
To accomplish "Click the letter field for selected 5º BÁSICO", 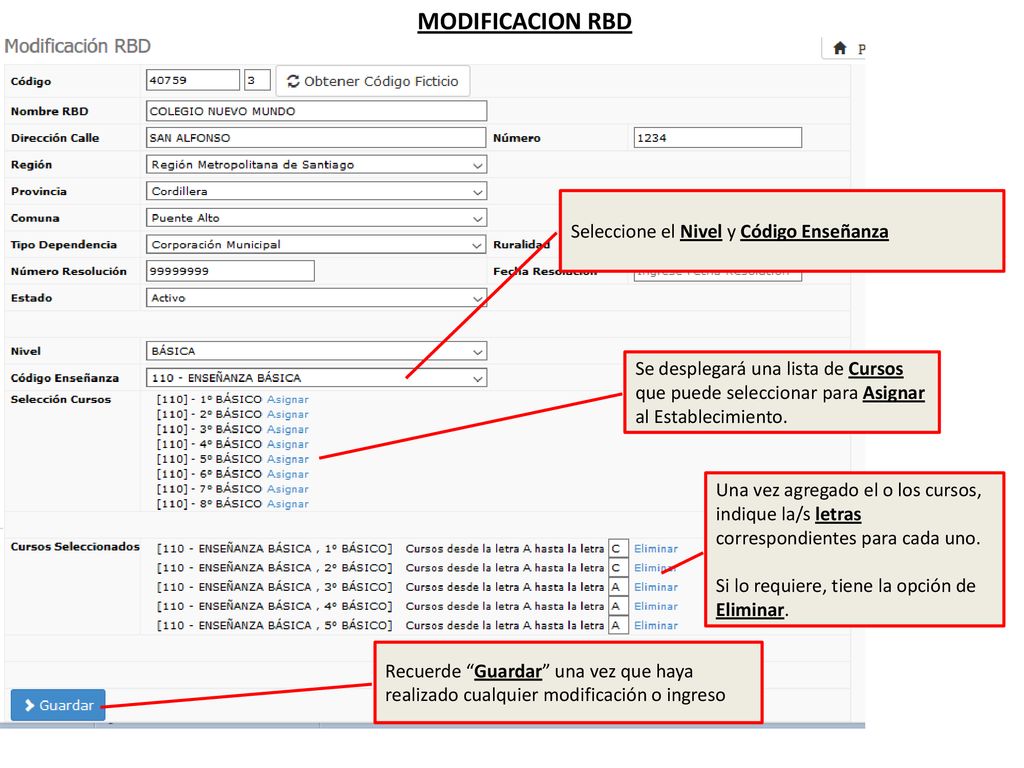I will click(x=618, y=625).
